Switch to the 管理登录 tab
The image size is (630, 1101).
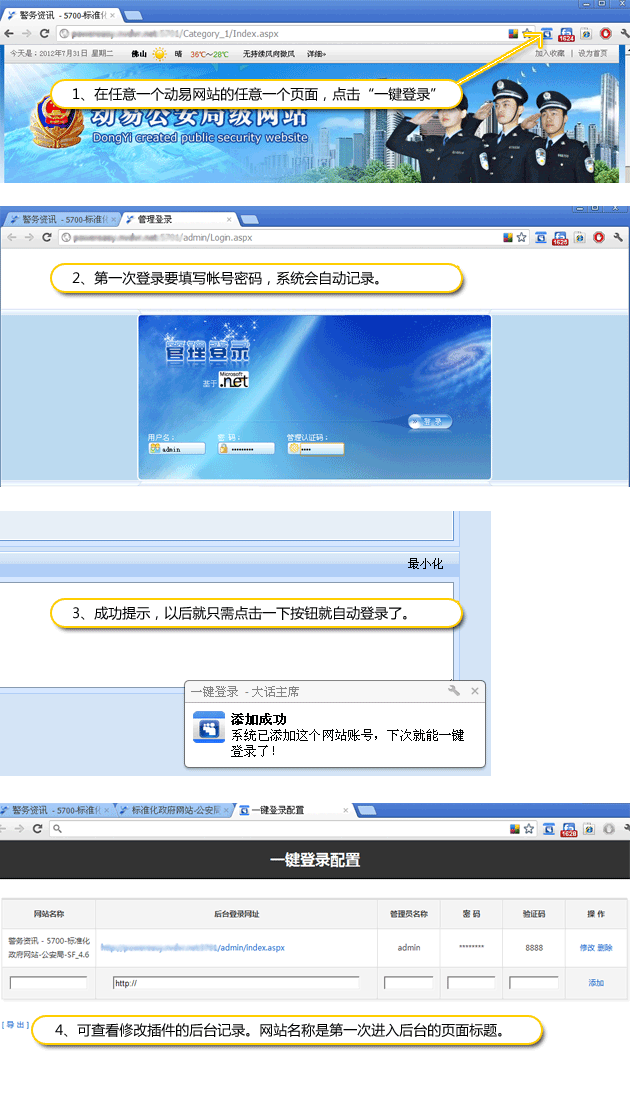[x=170, y=219]
